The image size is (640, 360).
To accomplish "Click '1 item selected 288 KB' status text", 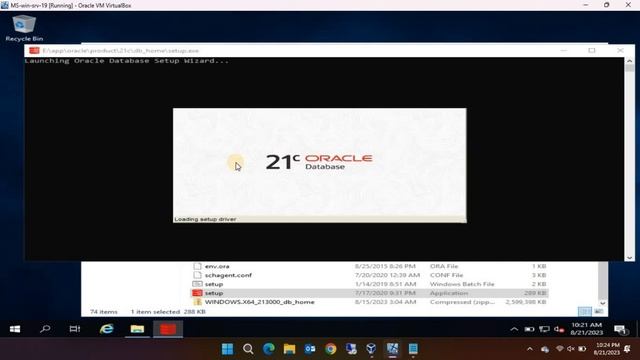I will pos(168,311).
